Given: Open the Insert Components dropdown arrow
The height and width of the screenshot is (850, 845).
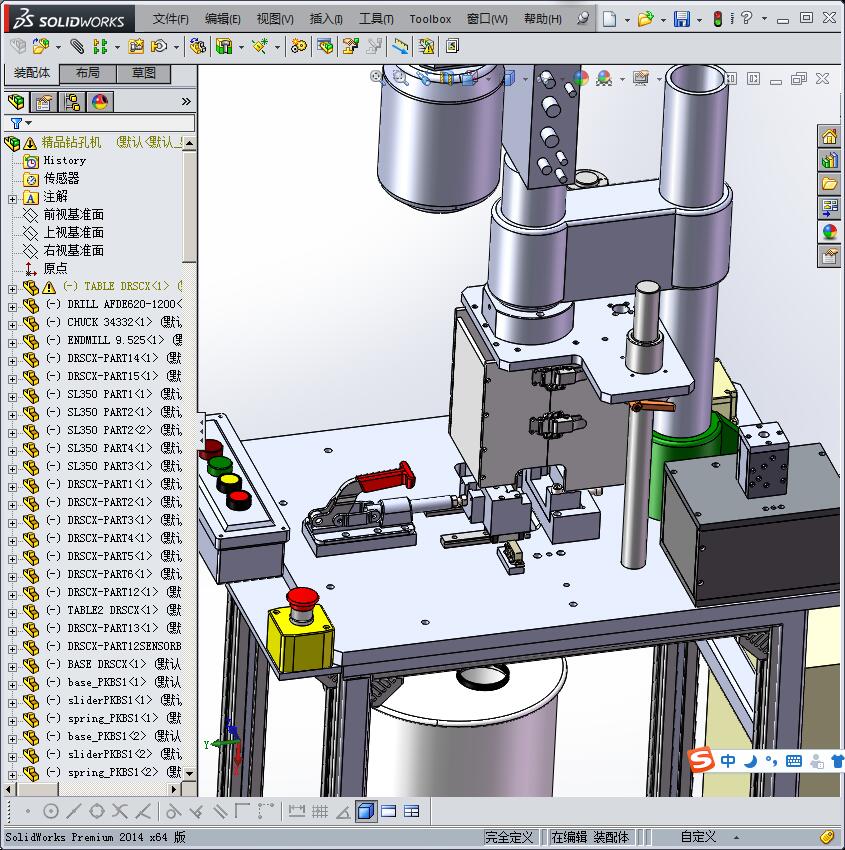Looking at the screenshot, I should coord(58,47).
